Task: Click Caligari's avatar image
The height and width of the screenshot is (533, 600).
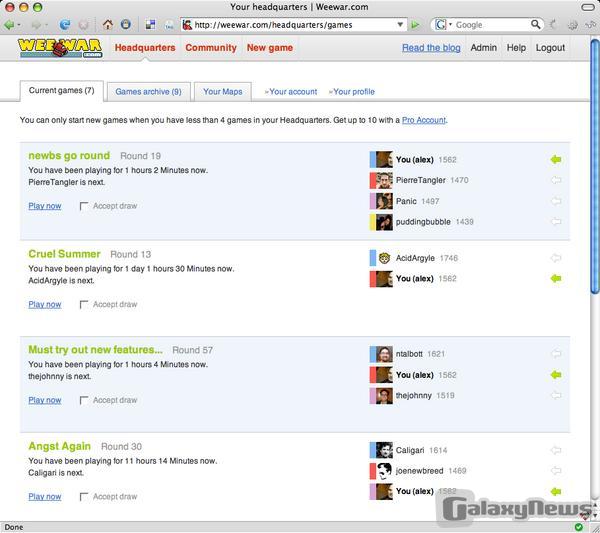Action: click(383, 451)
